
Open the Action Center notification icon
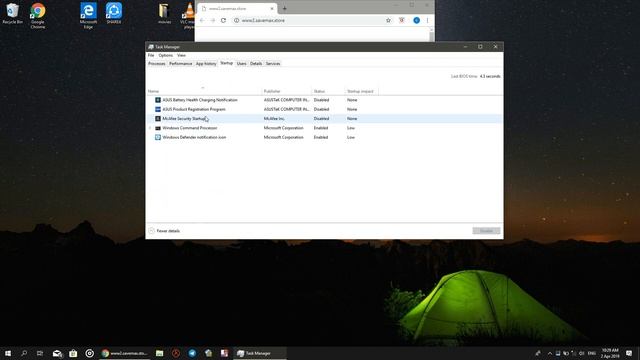coord(629,353)
